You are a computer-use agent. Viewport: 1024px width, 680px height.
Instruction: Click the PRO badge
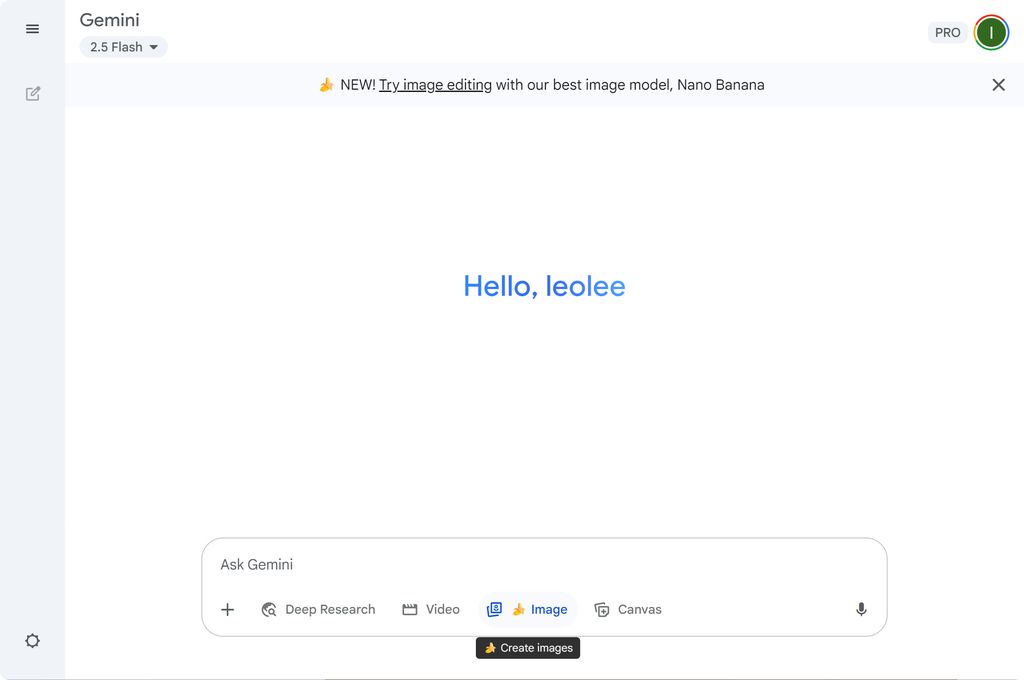[x=947, y=33]
